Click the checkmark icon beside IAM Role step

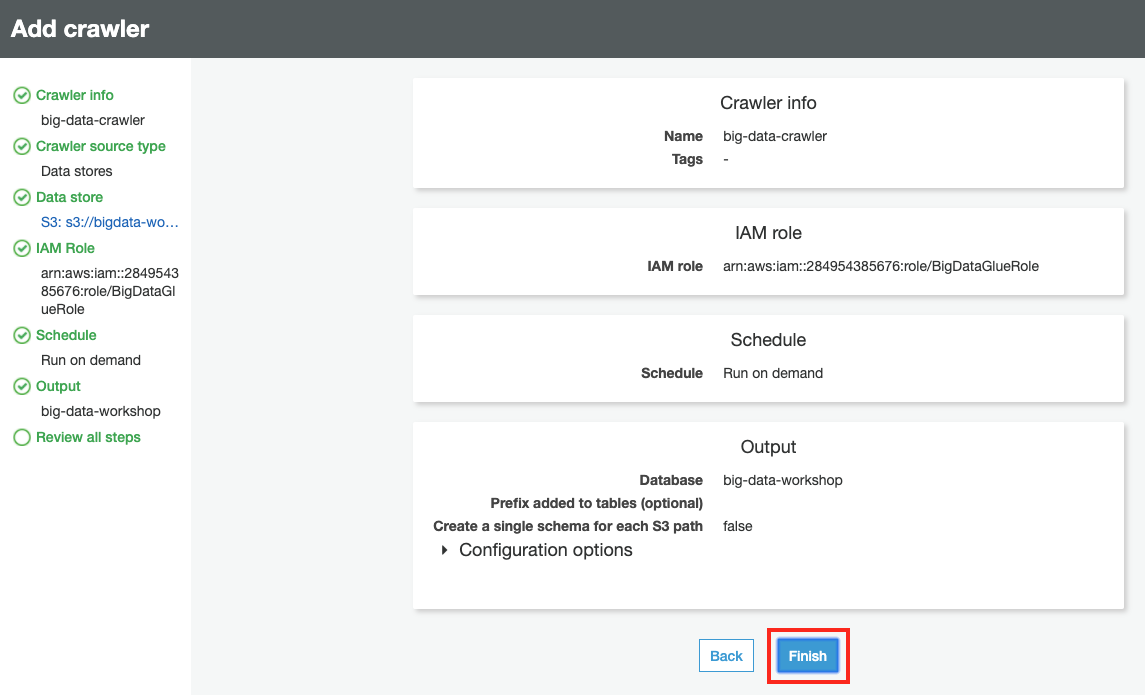[21, 248]
